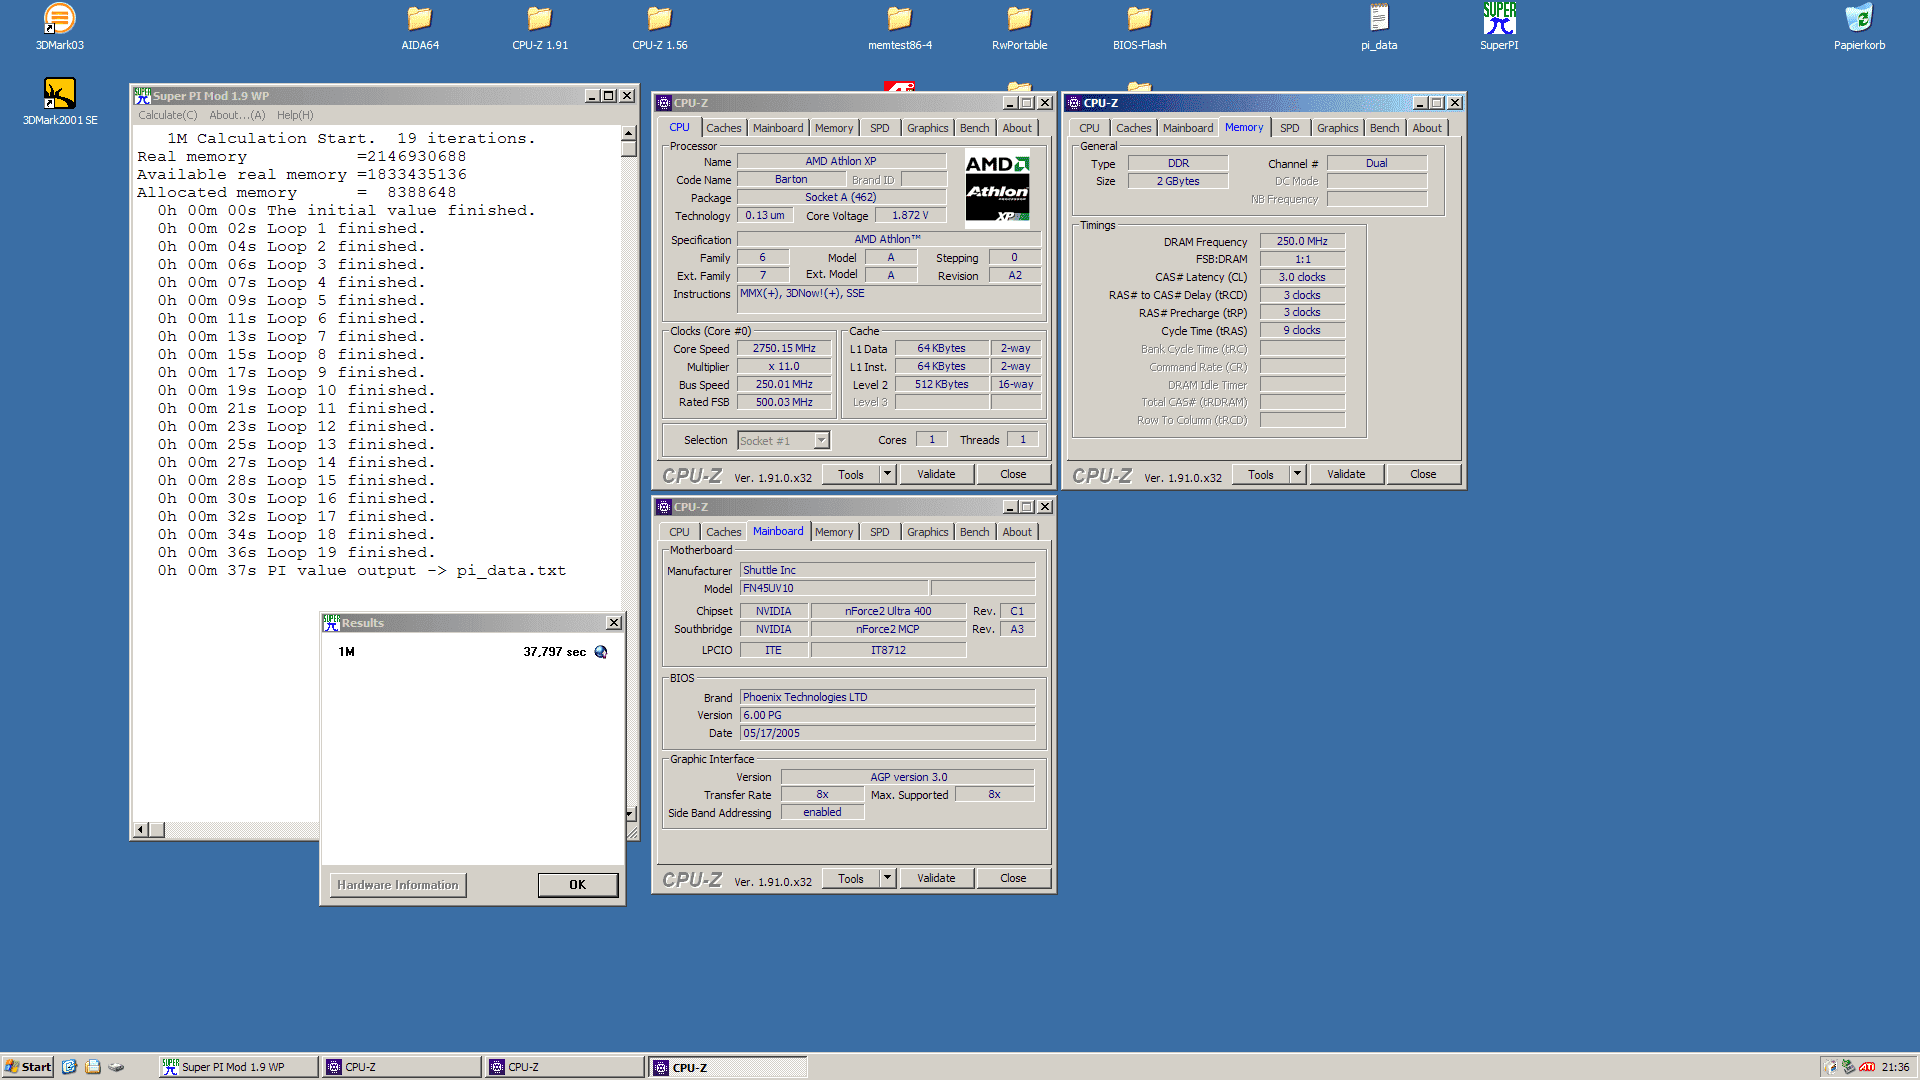Image resolution: width=1920 pixels, height=1080 pixels.
Task: Open the 3DMark03 desktop shortcut
Action: click(59, 20)
